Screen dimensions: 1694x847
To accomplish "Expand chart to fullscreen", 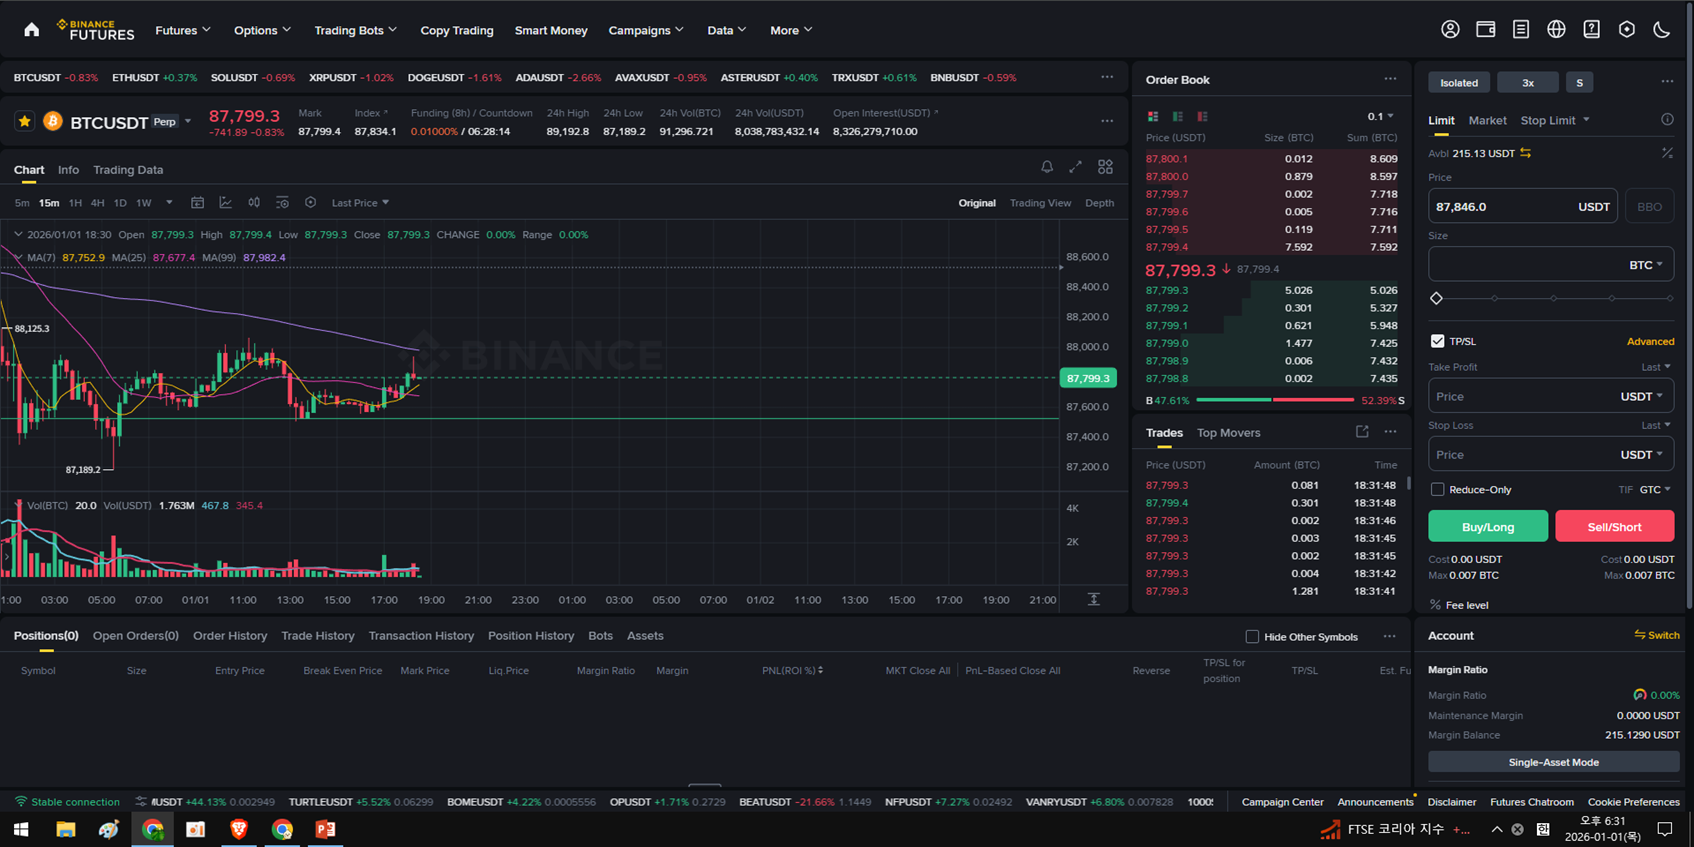I will pyautogui.click(x=1075, y=167).
